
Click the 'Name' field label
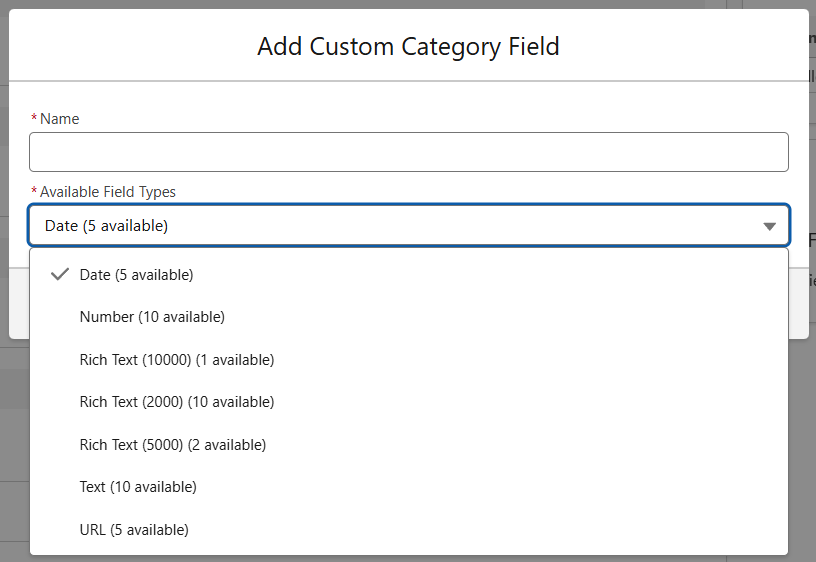click(x=59, y=119)
